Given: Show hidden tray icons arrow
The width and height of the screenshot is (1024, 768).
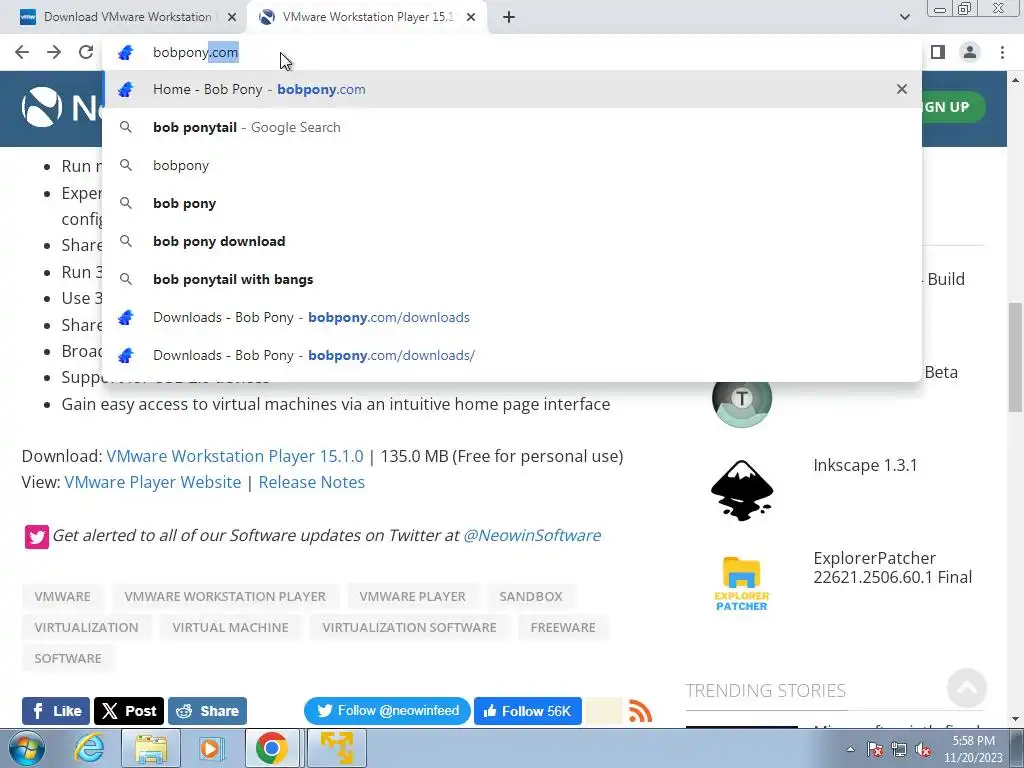Looking at the screenshot, I should pos(850,749).
